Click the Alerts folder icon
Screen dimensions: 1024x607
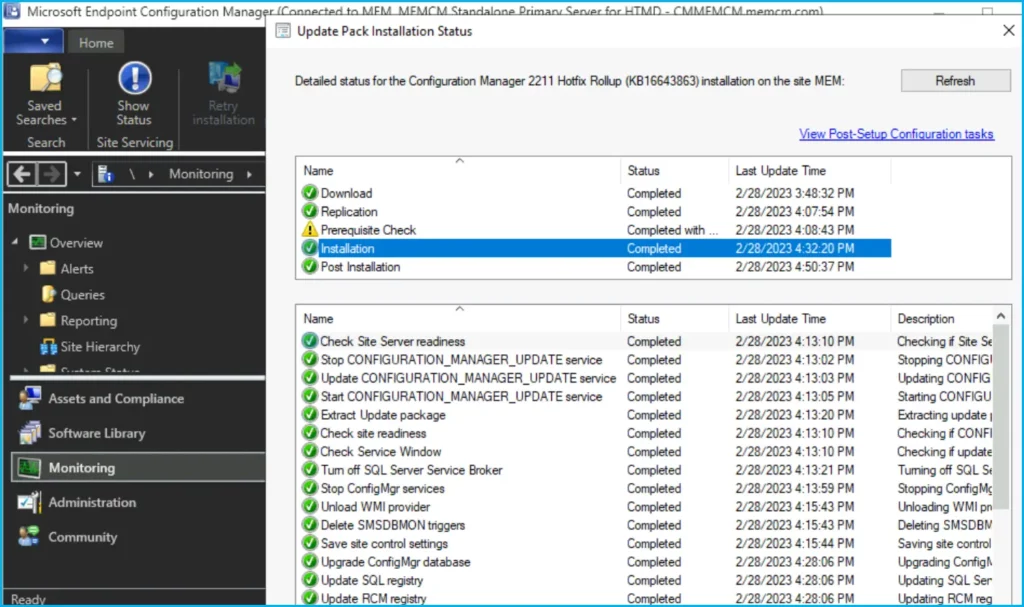pos(48,268)
